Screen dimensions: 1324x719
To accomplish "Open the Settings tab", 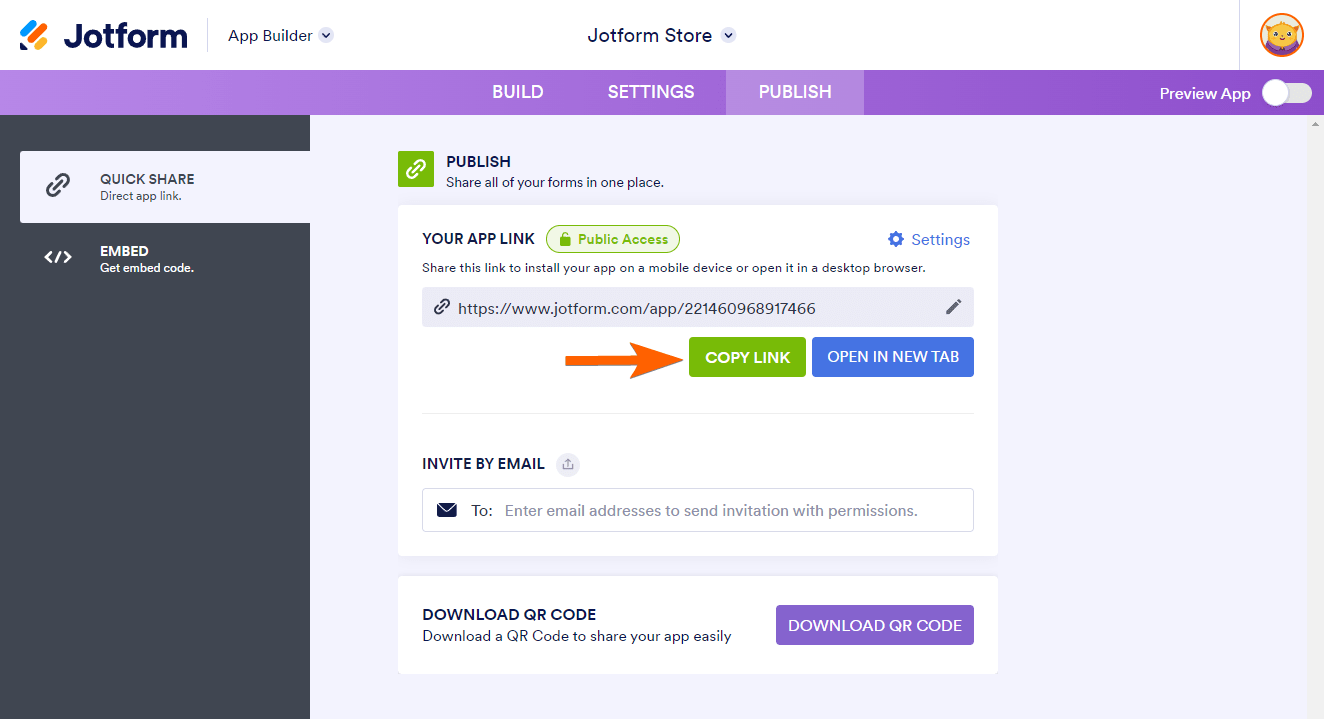I will [651, 92].
